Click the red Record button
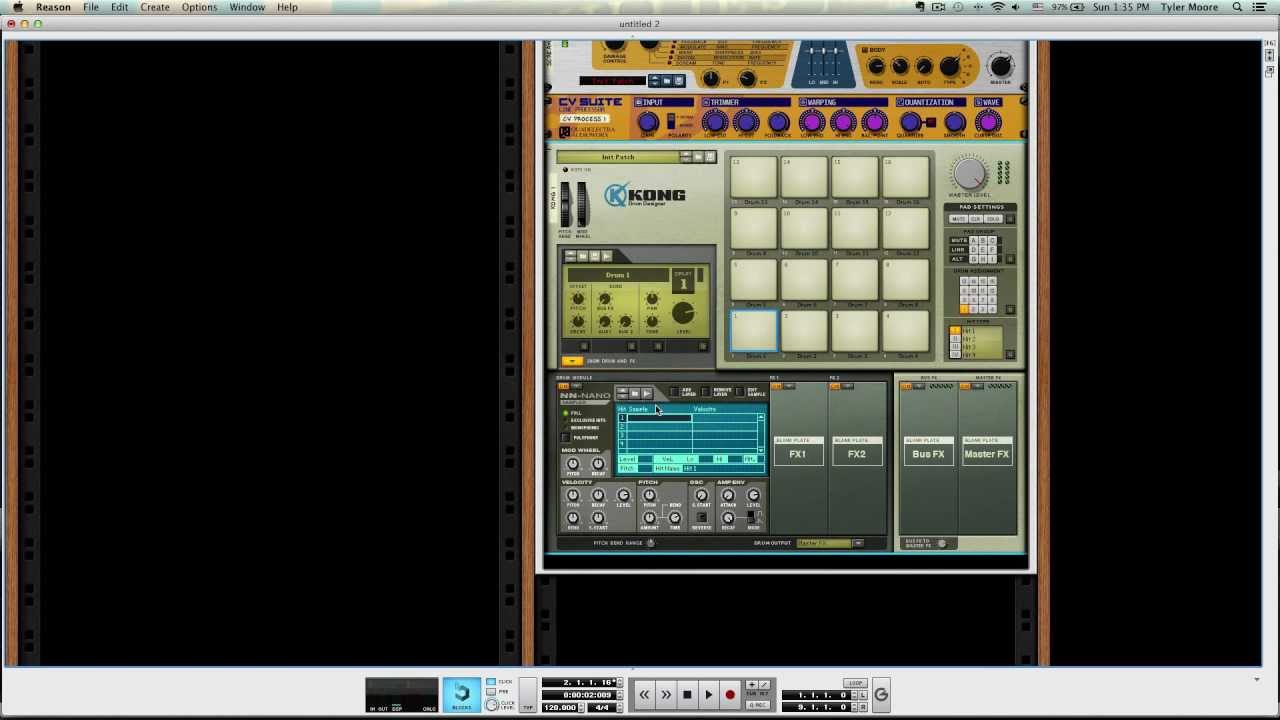Image resolution: width=1280 pixels, height=720 pixels. point(730,694)
